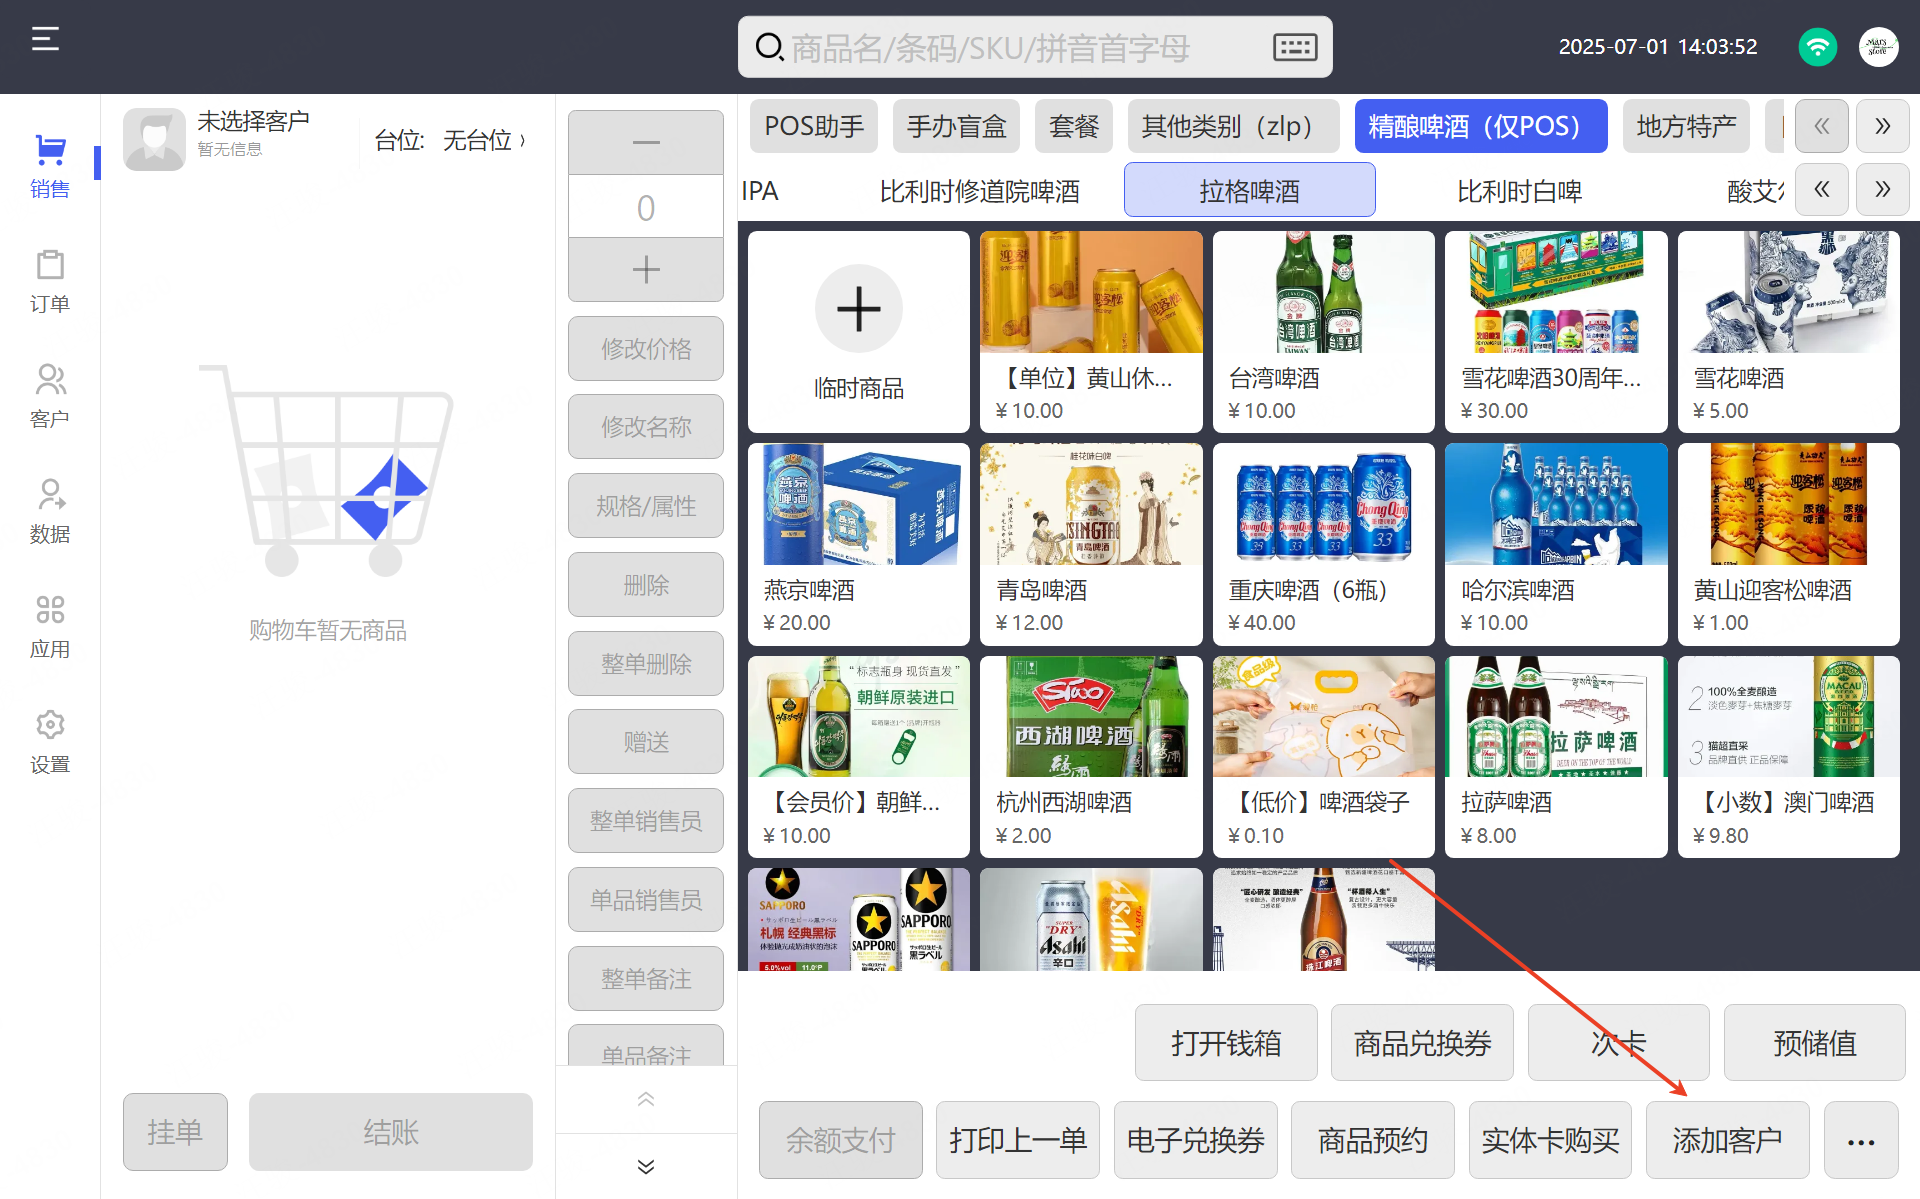Open the 设置 settings gear icon
1920x1199 pixels.
tap(49, 741)
